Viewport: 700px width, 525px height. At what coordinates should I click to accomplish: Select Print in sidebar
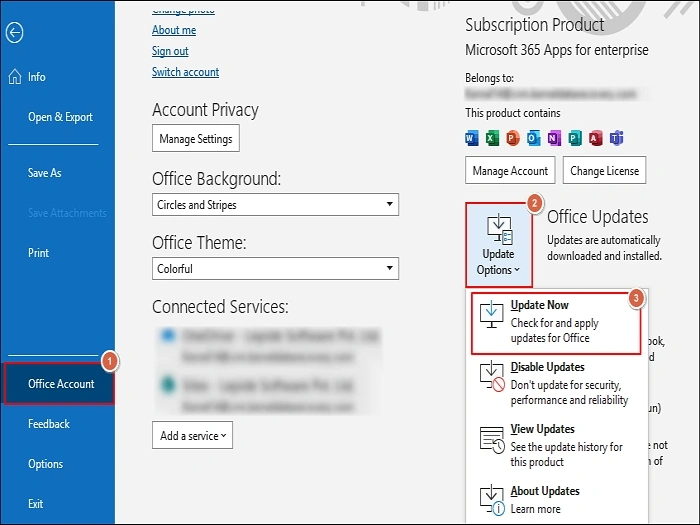coord(38,253)
